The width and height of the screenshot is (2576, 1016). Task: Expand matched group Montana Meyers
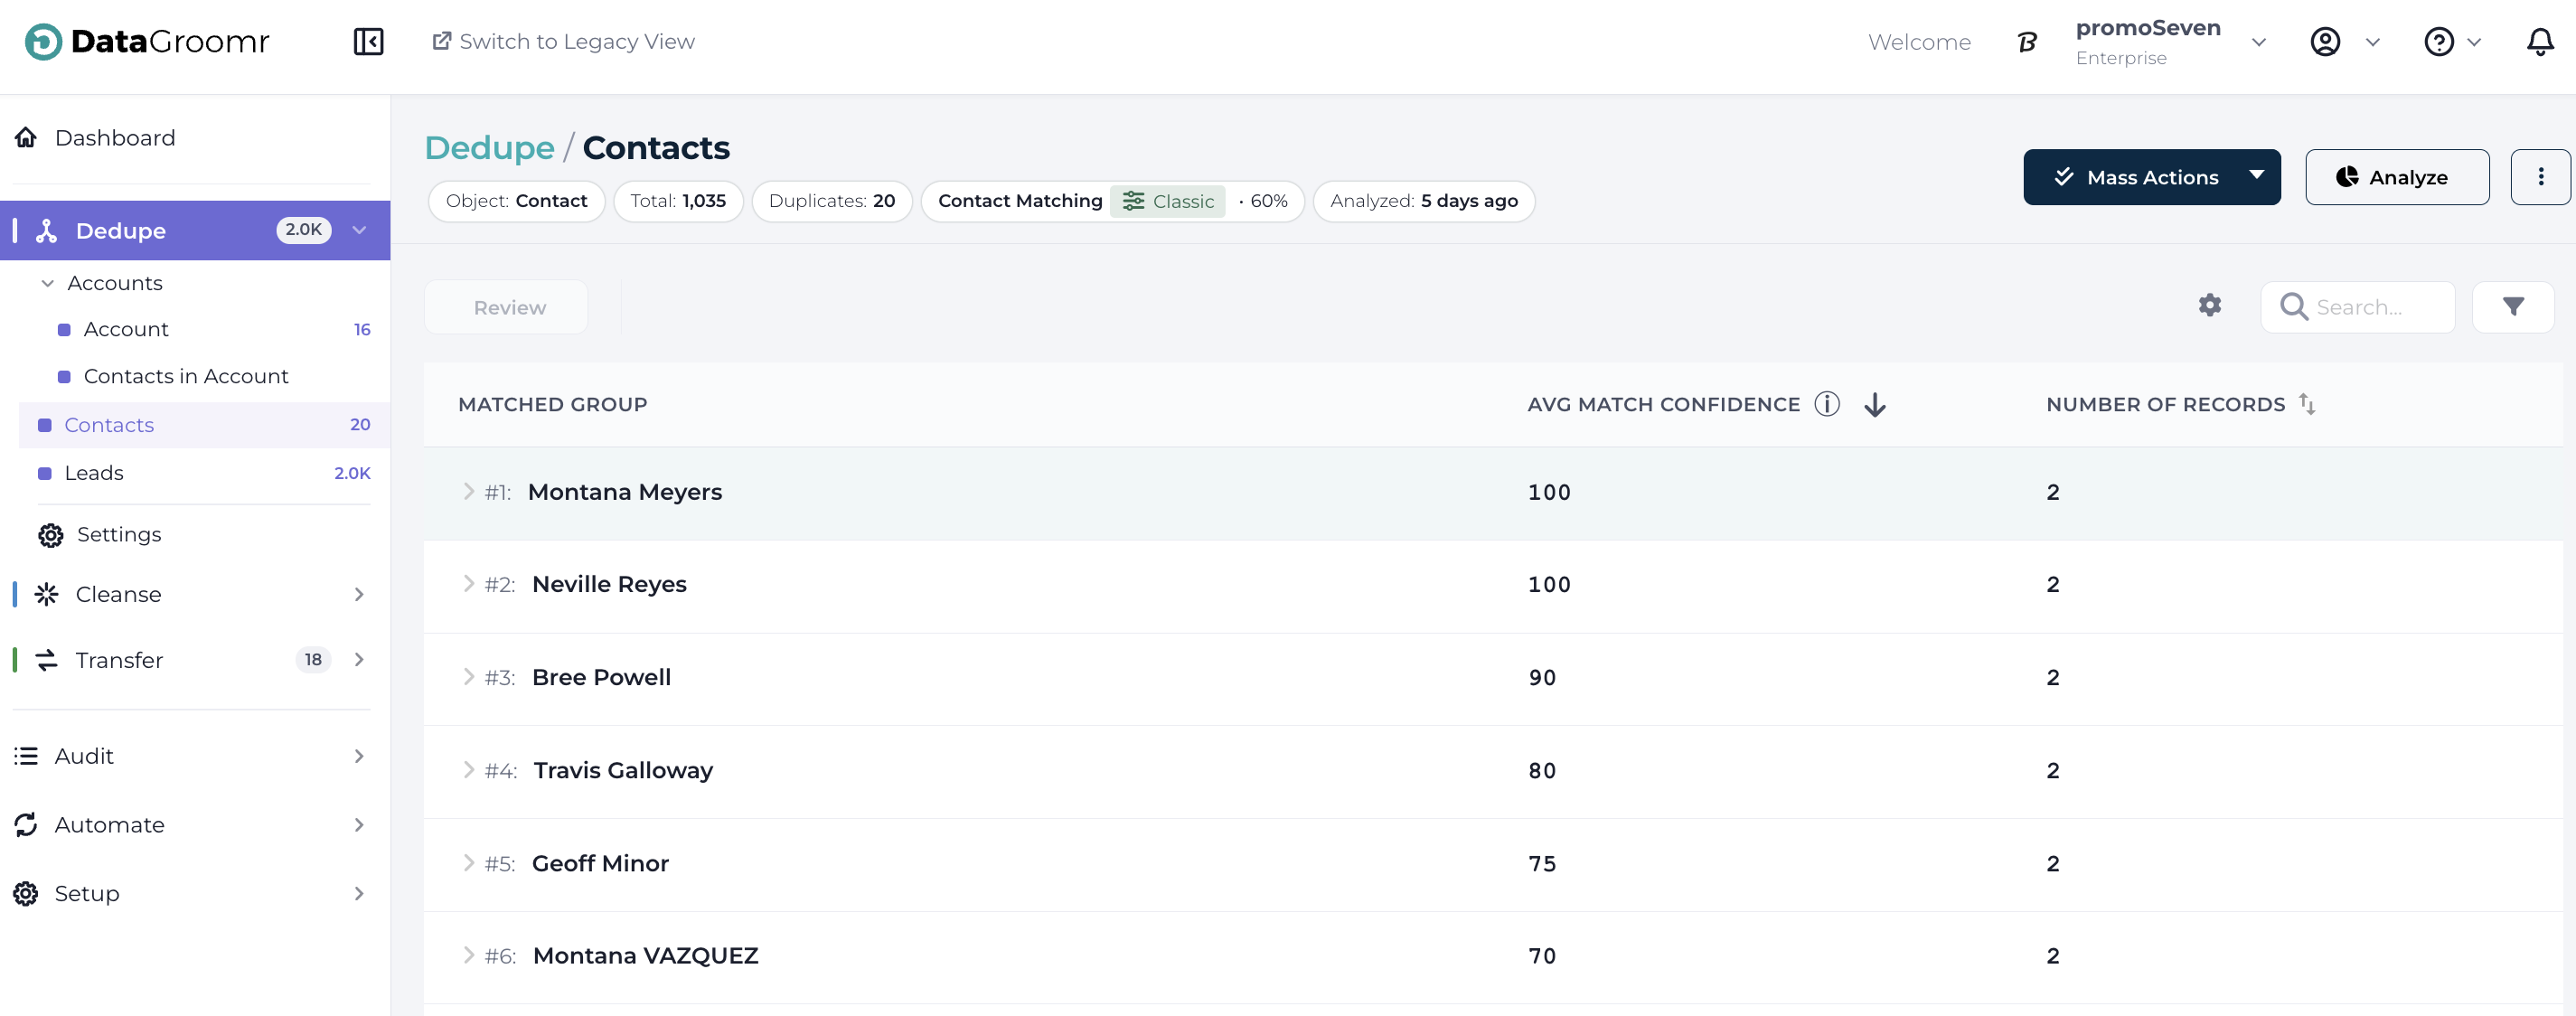(468, 491)
